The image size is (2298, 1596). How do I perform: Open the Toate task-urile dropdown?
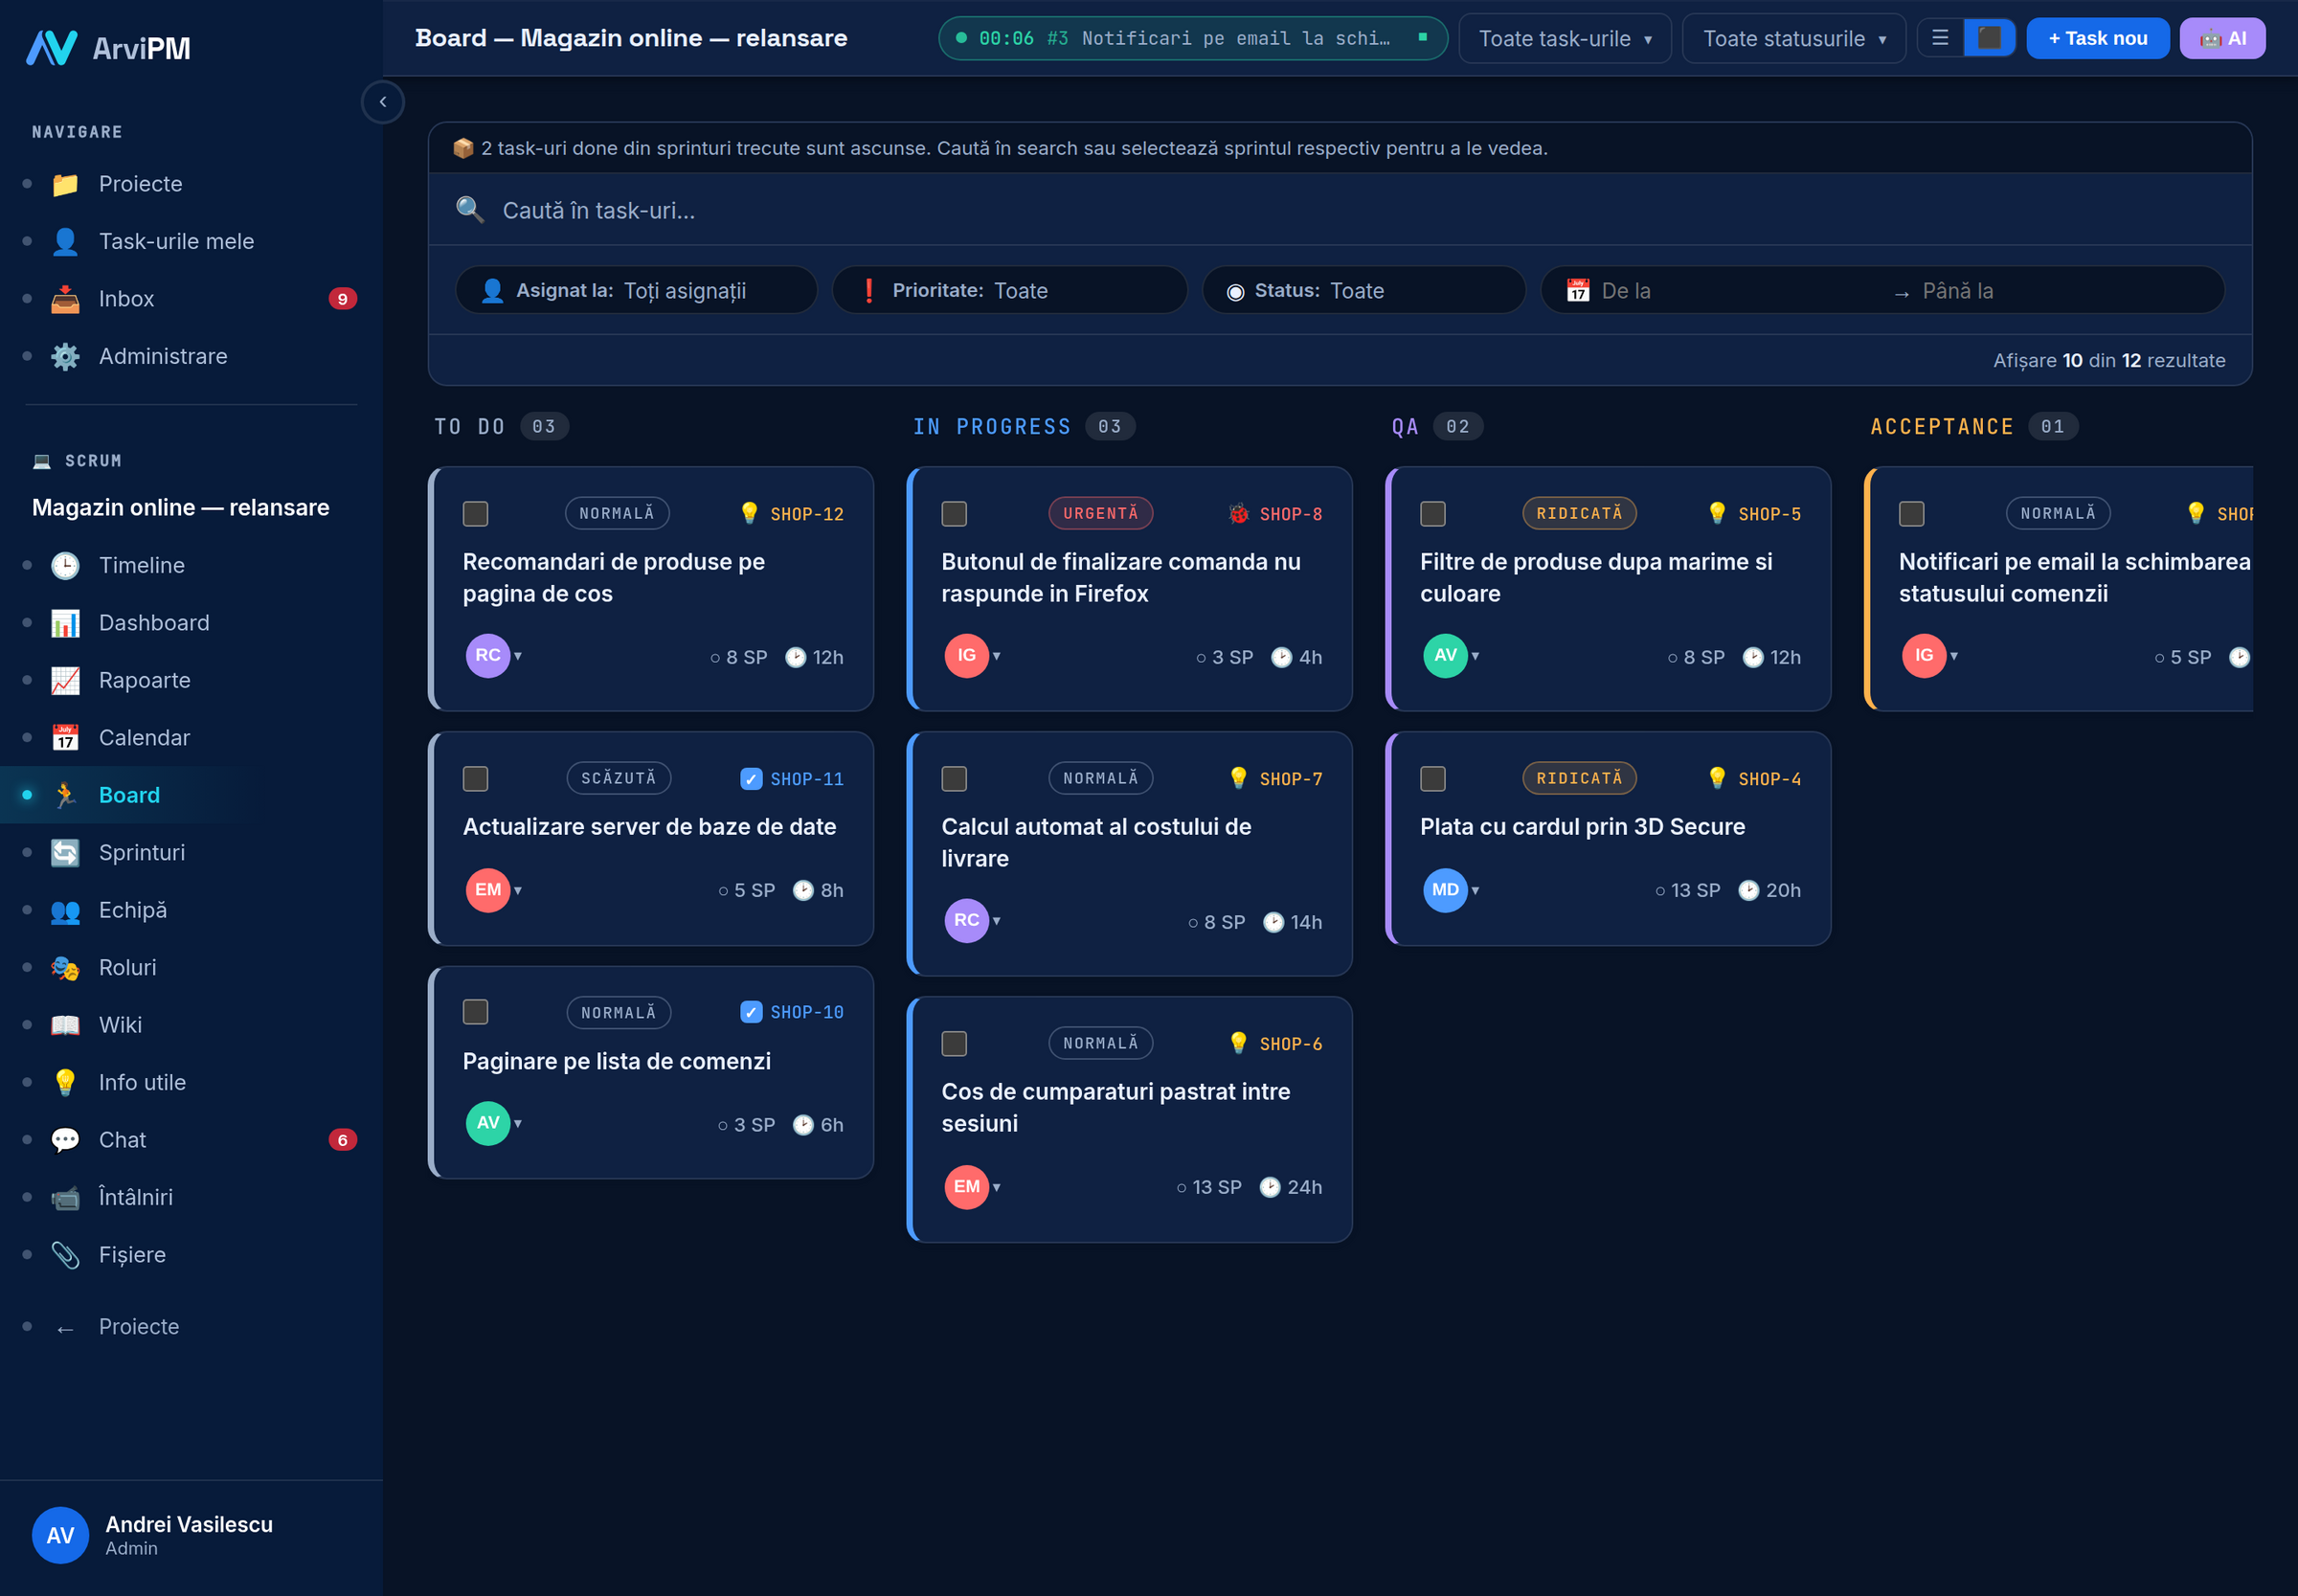(1565, 38)
